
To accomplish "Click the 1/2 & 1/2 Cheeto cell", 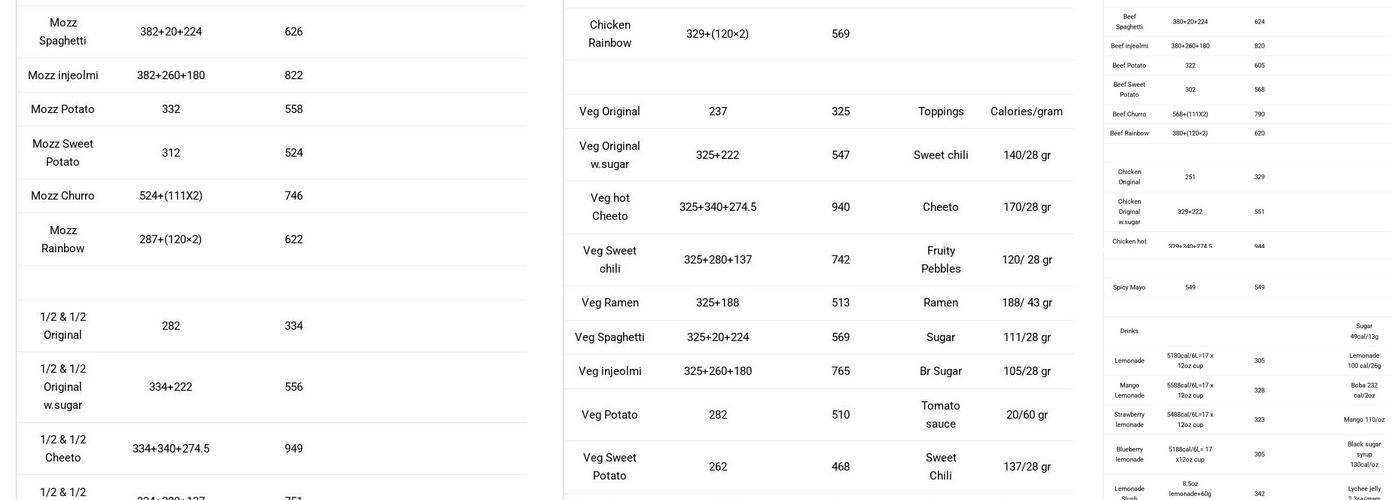I will [63, 449].
